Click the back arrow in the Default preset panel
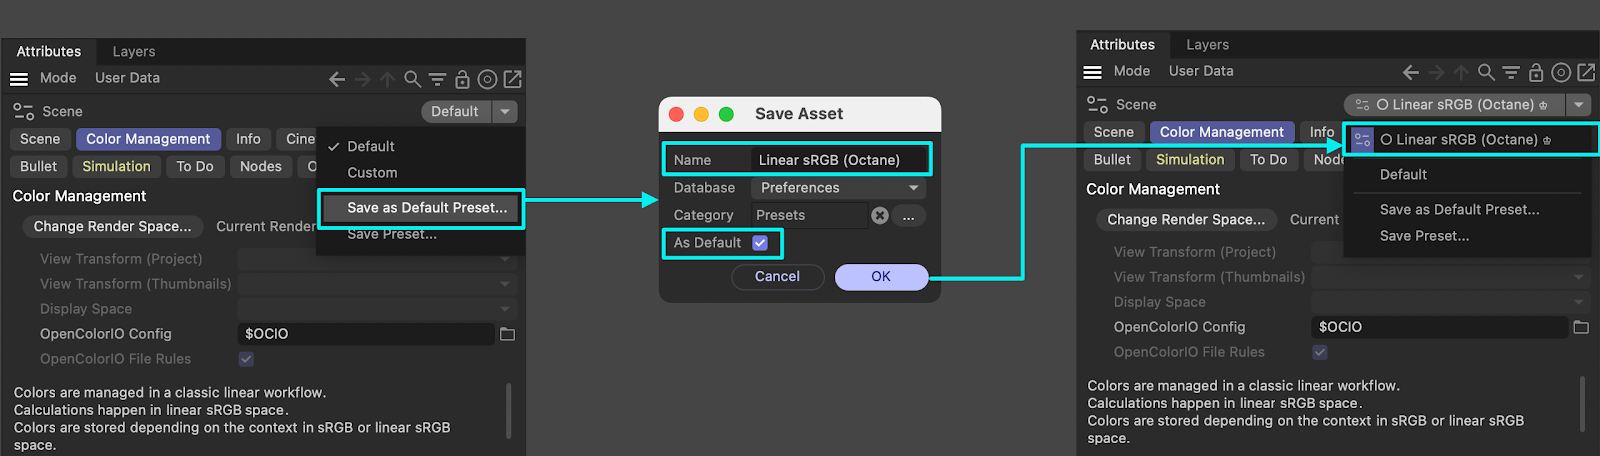This screenshot has height=456, width=1600. pyautogui.click(x=337, y=79)
